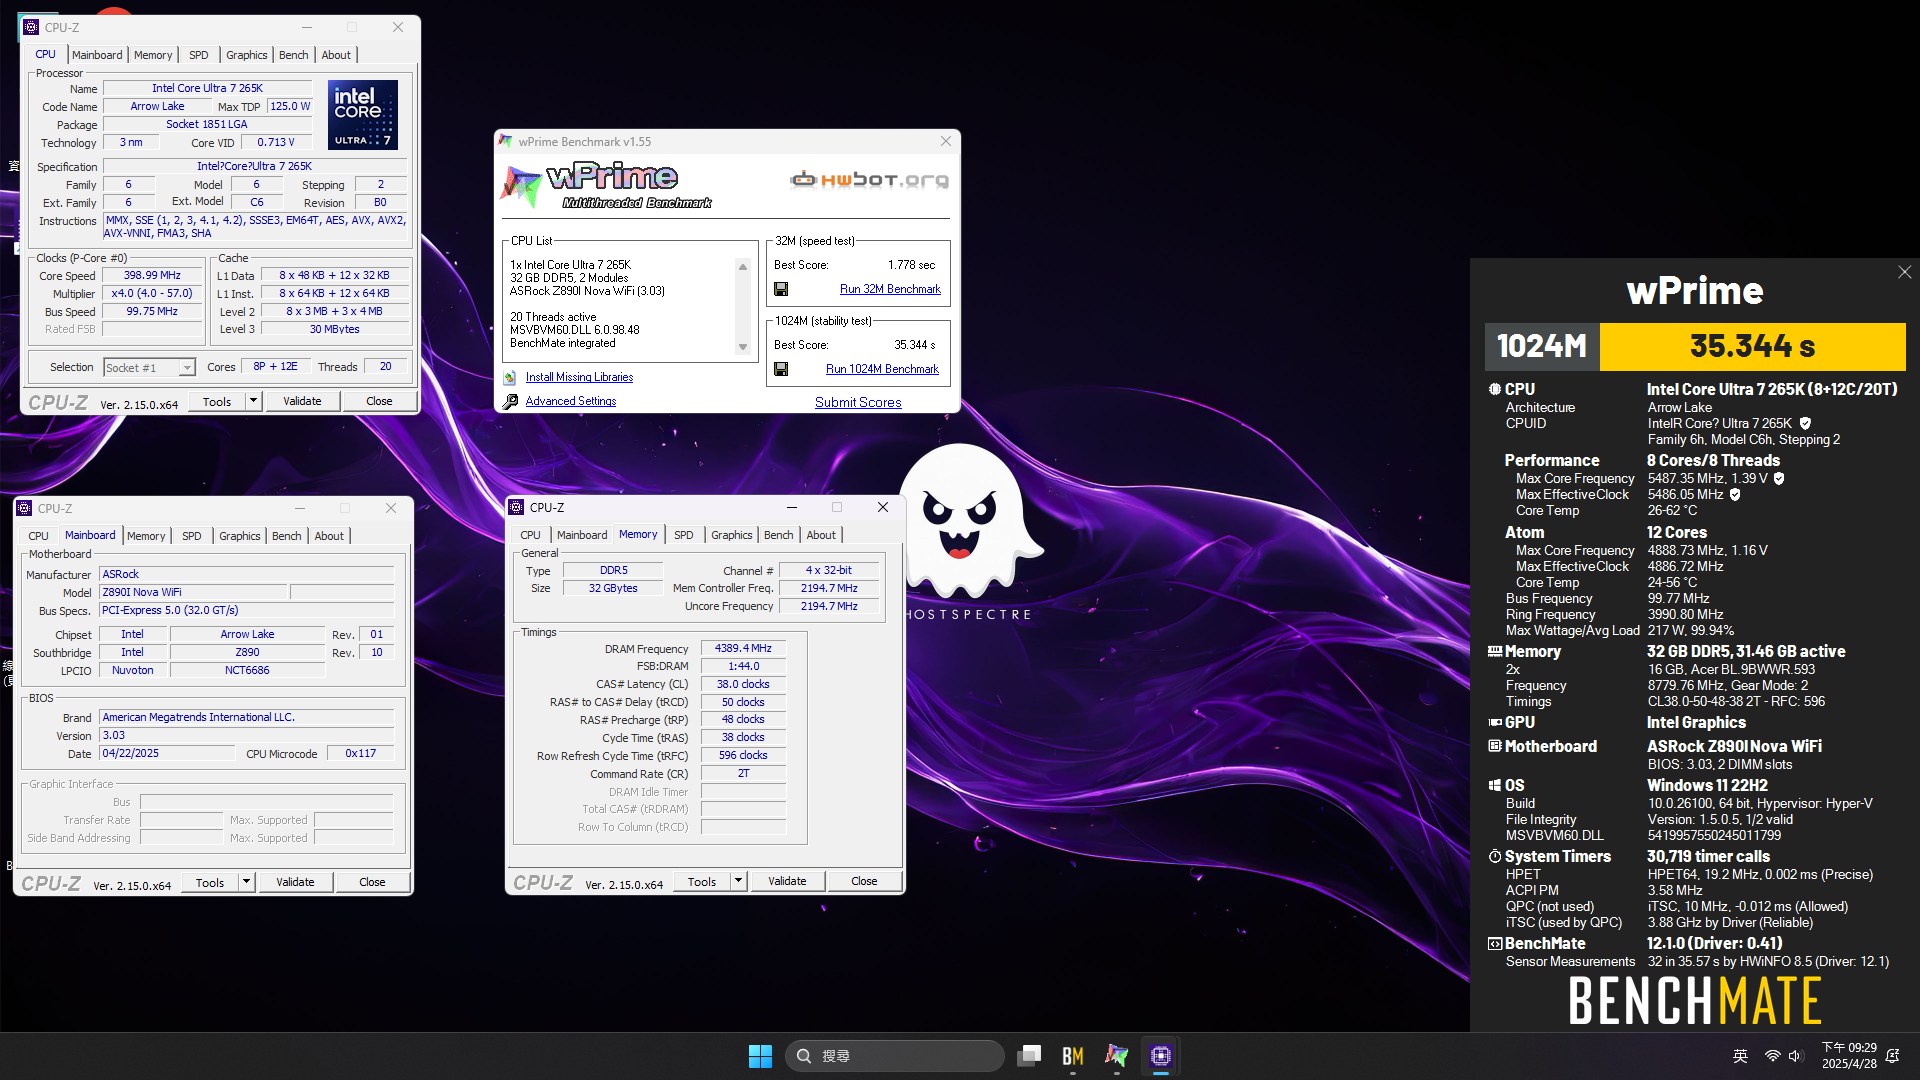Close the BenchMate wPrime result panel
The height and width of the screenshot is (1080, 1920).
pos(1904,272)
